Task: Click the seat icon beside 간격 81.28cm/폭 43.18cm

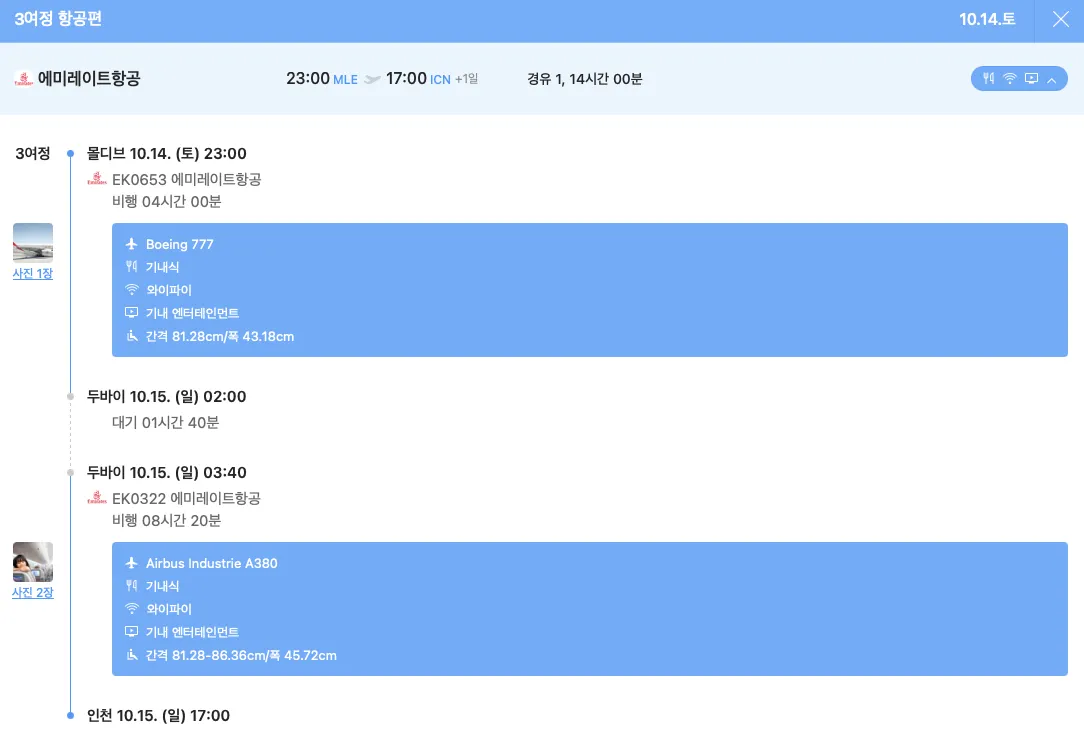Action: click(132, 336)
